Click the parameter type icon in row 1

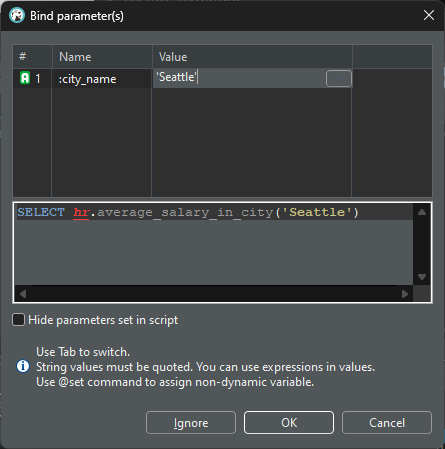25,78
